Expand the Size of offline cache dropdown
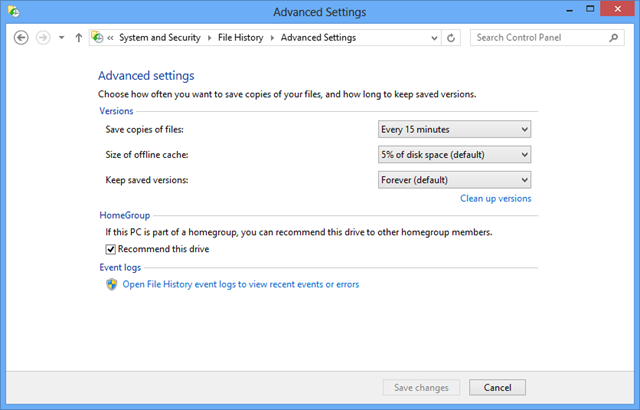This screenshot has width=640, height=410. click(x=454, y=155)
